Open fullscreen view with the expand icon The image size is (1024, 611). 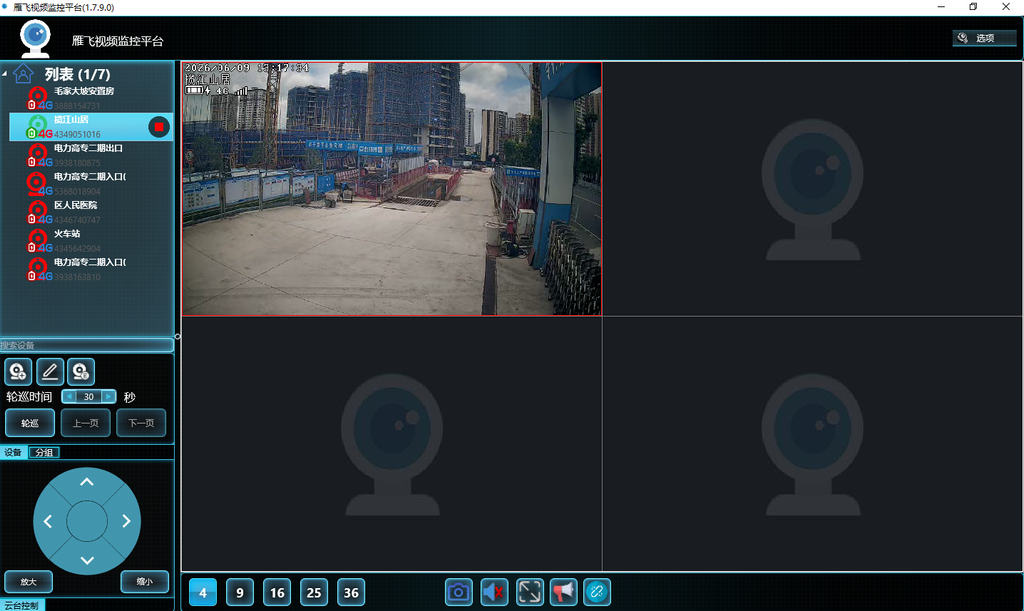pos(530,592)
